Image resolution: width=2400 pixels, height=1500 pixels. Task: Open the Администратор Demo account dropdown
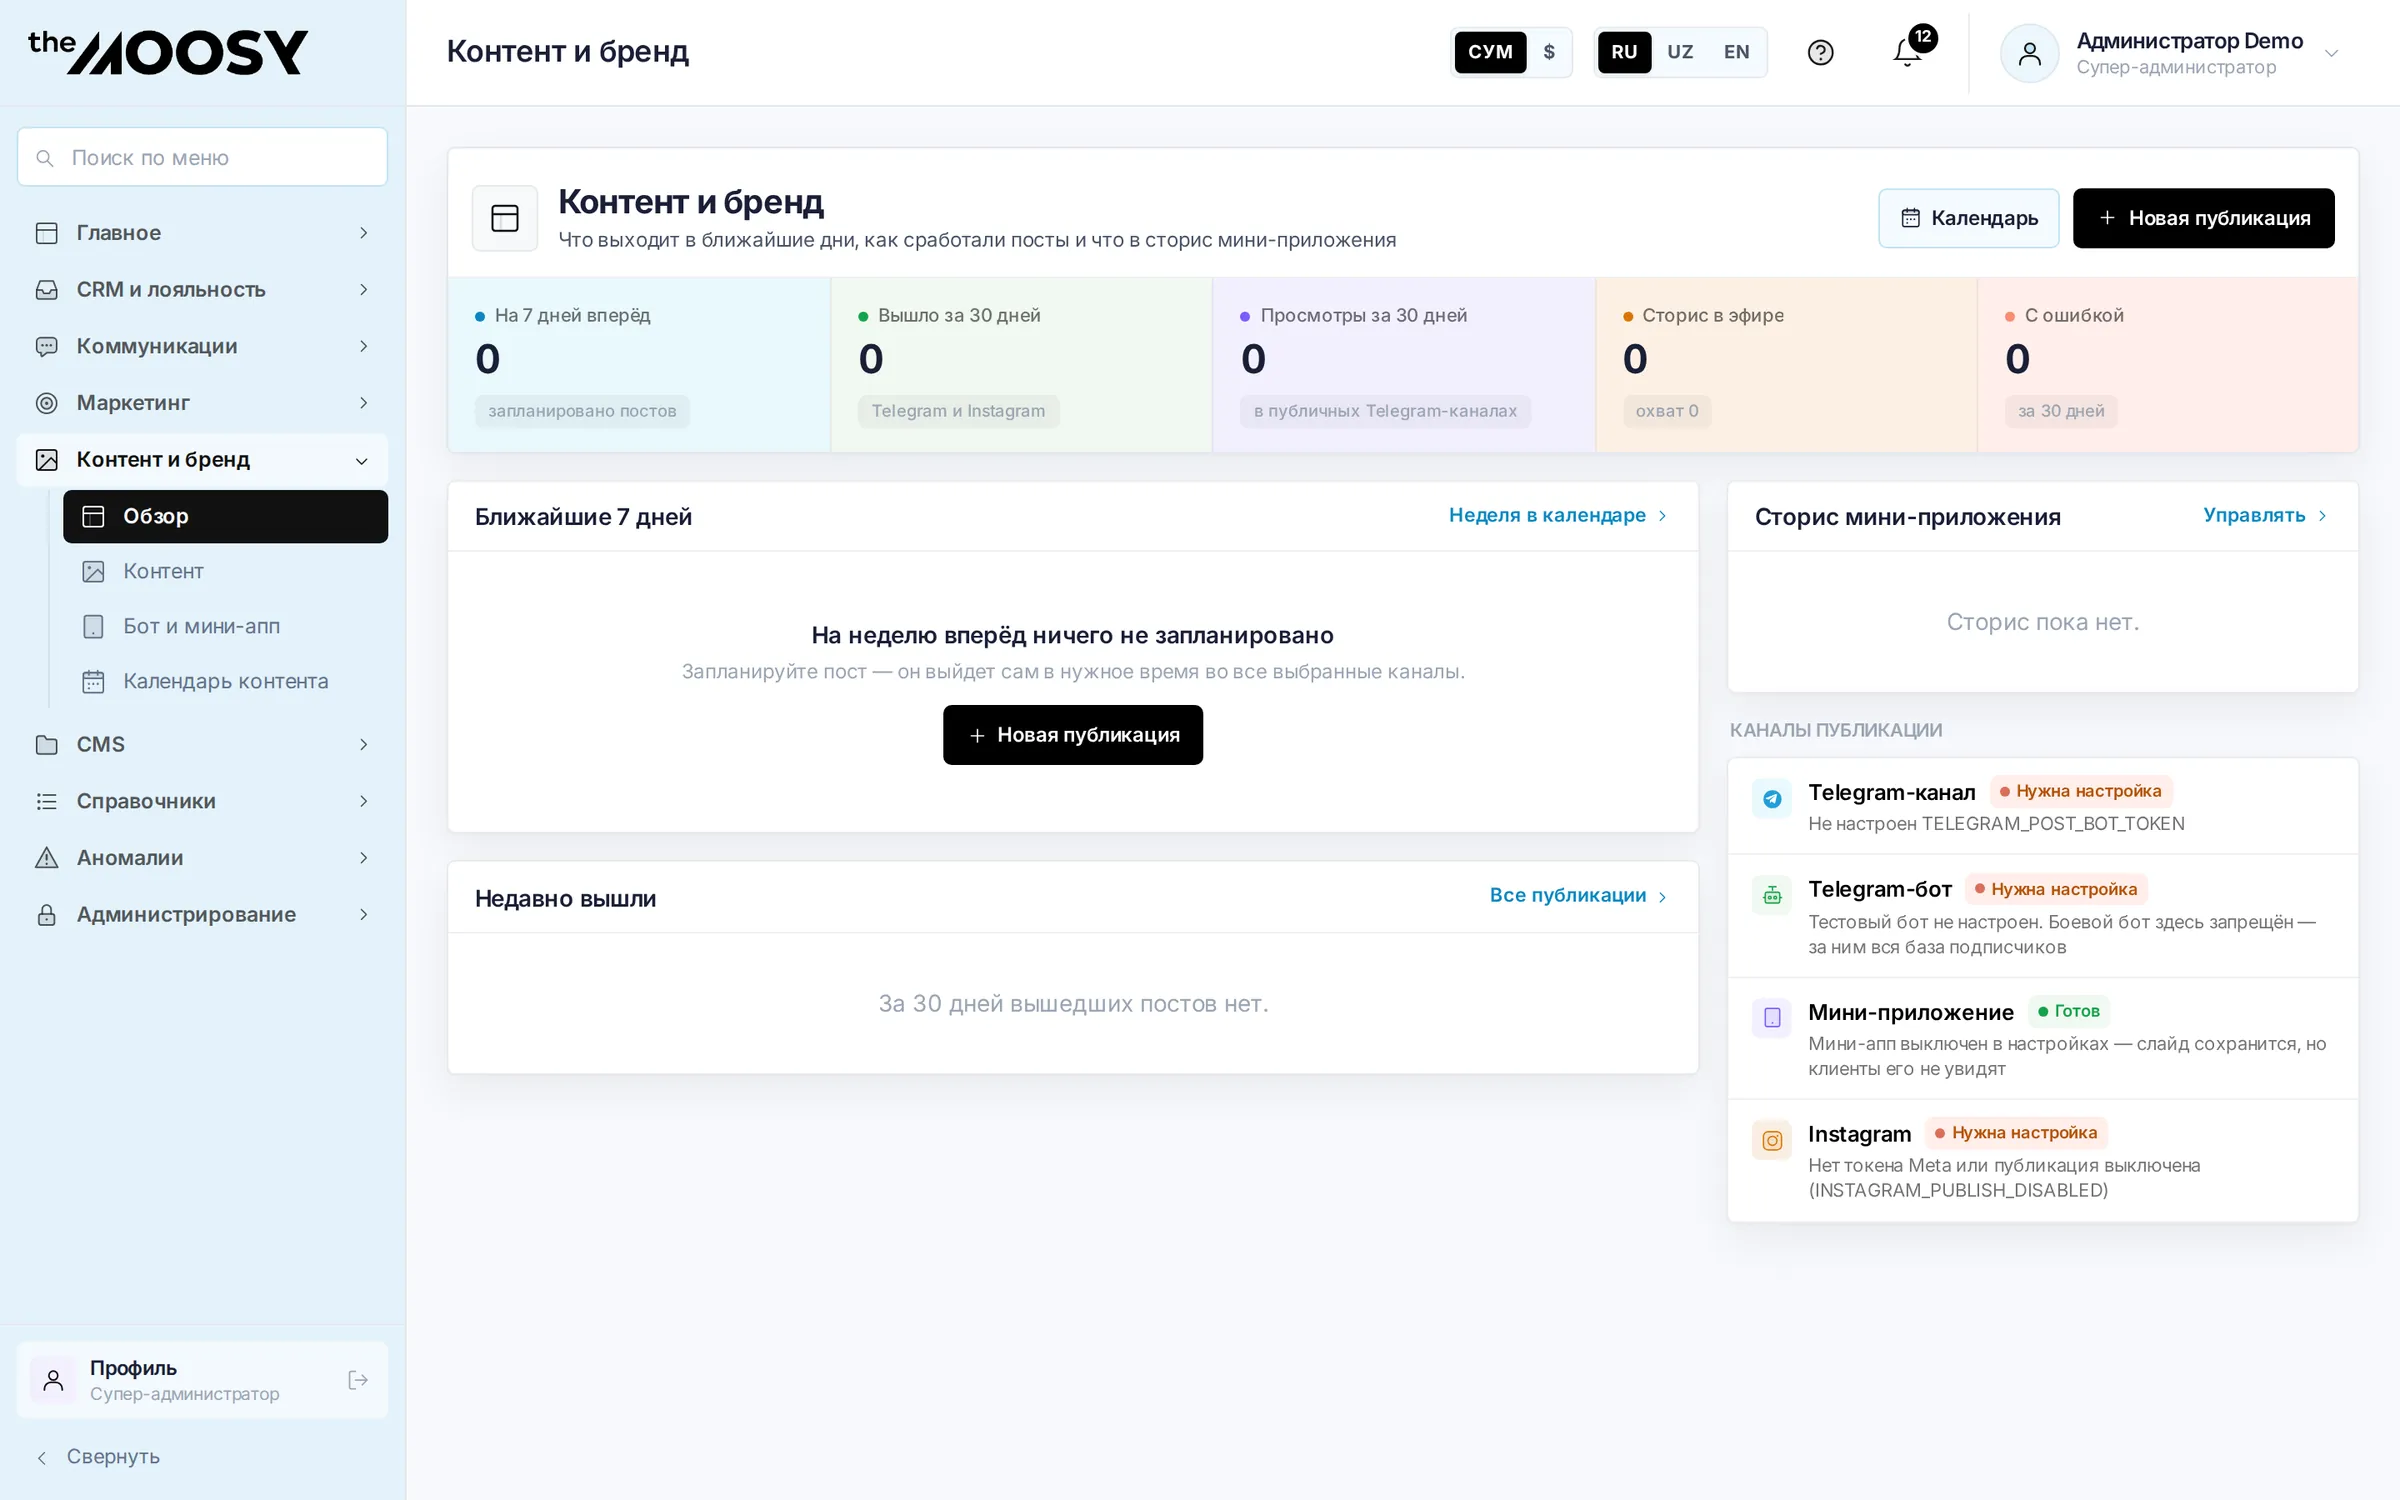[x=2170, y=53]
